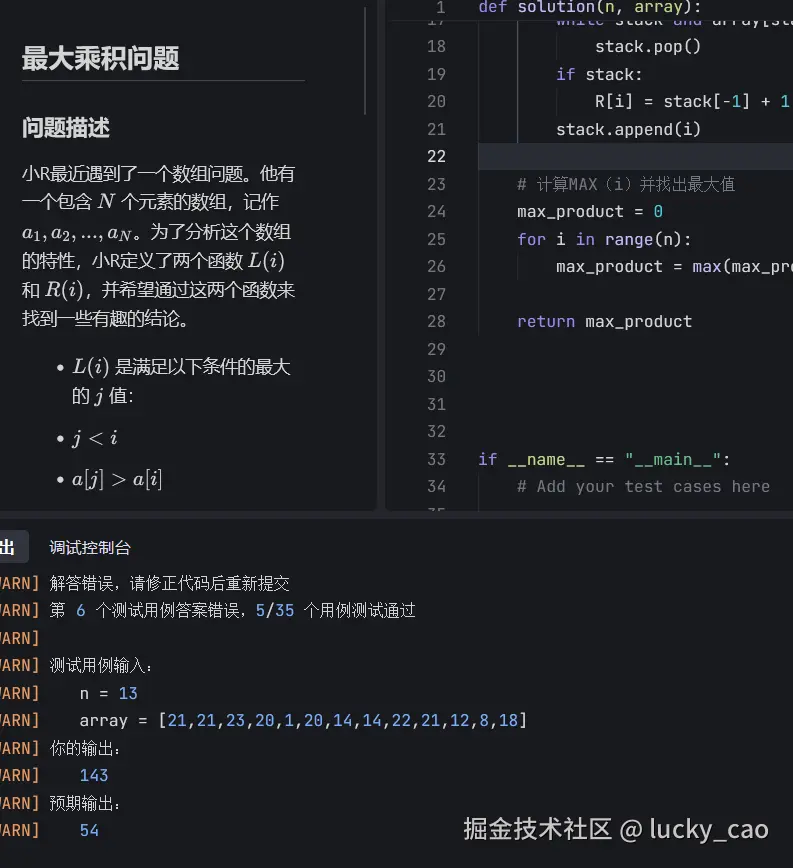Click the 'stack.pop()' code on line 18

(x=647, y=46)
